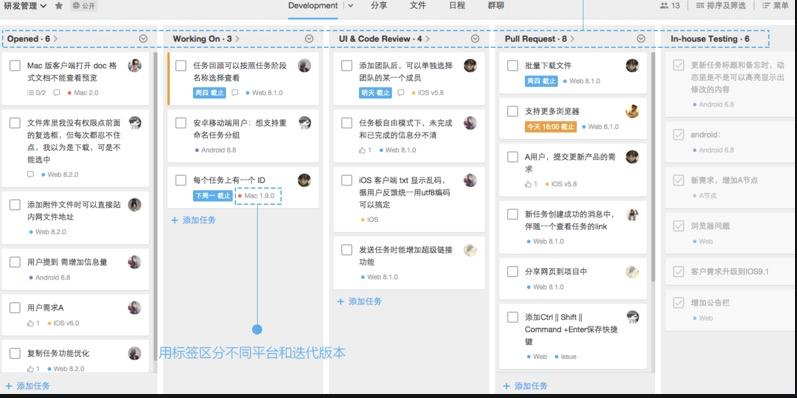This screenshot has width=797, height=398.
Task: Check the 批量下载文件 task
Action: click(x=513, y=66)
